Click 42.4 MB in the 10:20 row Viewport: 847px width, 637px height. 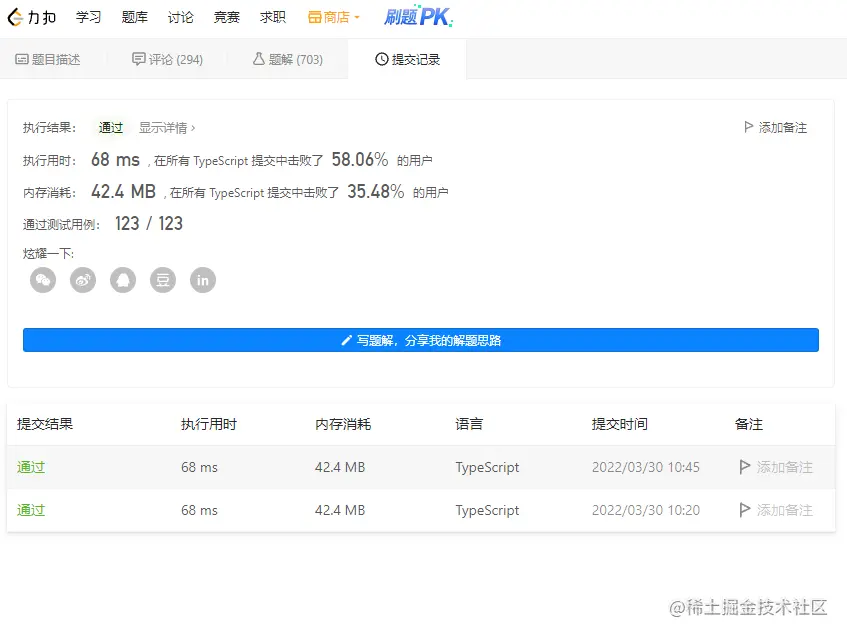click(x=340, y=510)
